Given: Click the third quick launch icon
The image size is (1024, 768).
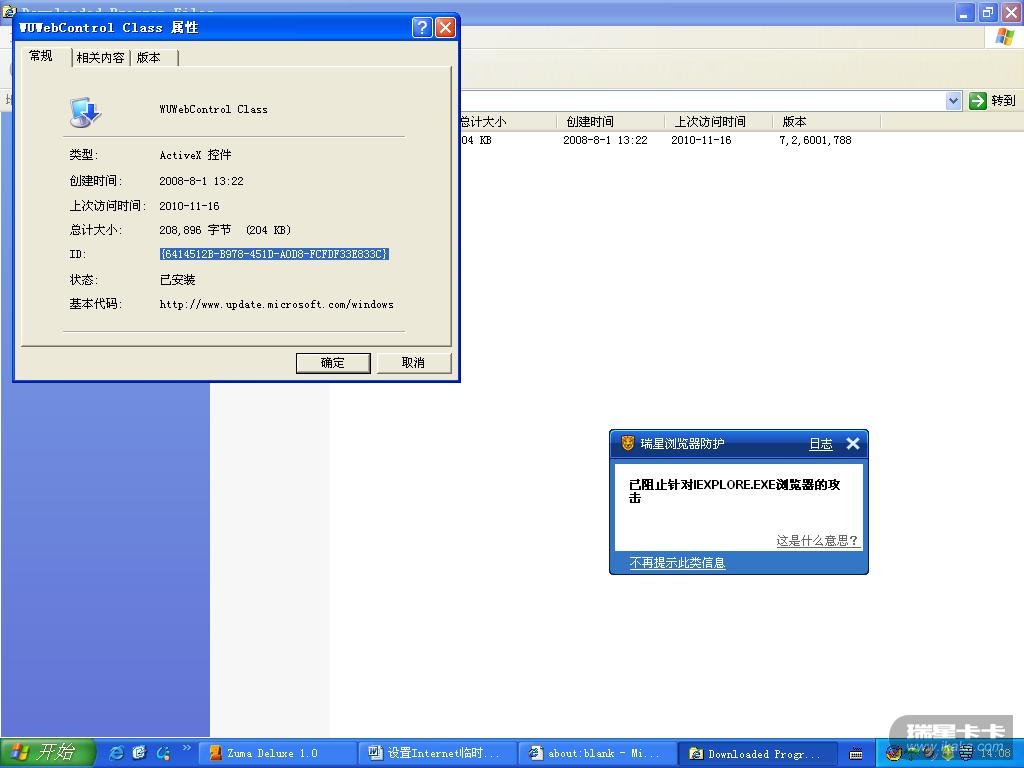Looking at the screenshot, I should (x=163, y=753).
